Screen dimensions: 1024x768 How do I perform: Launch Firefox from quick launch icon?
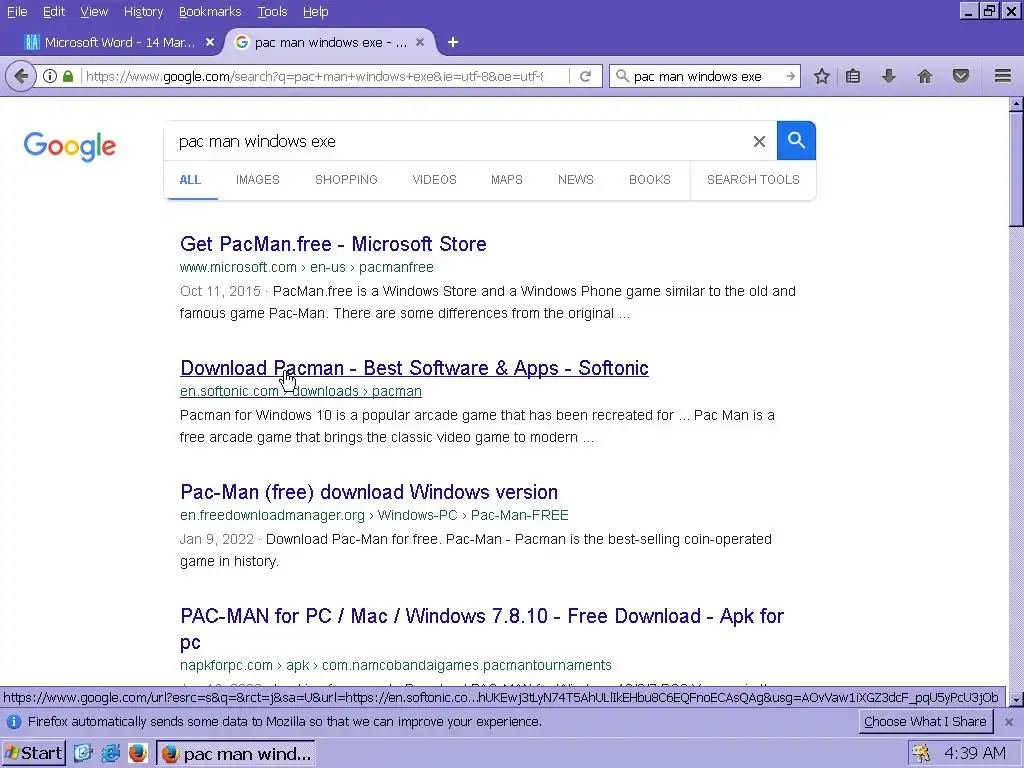137,753
